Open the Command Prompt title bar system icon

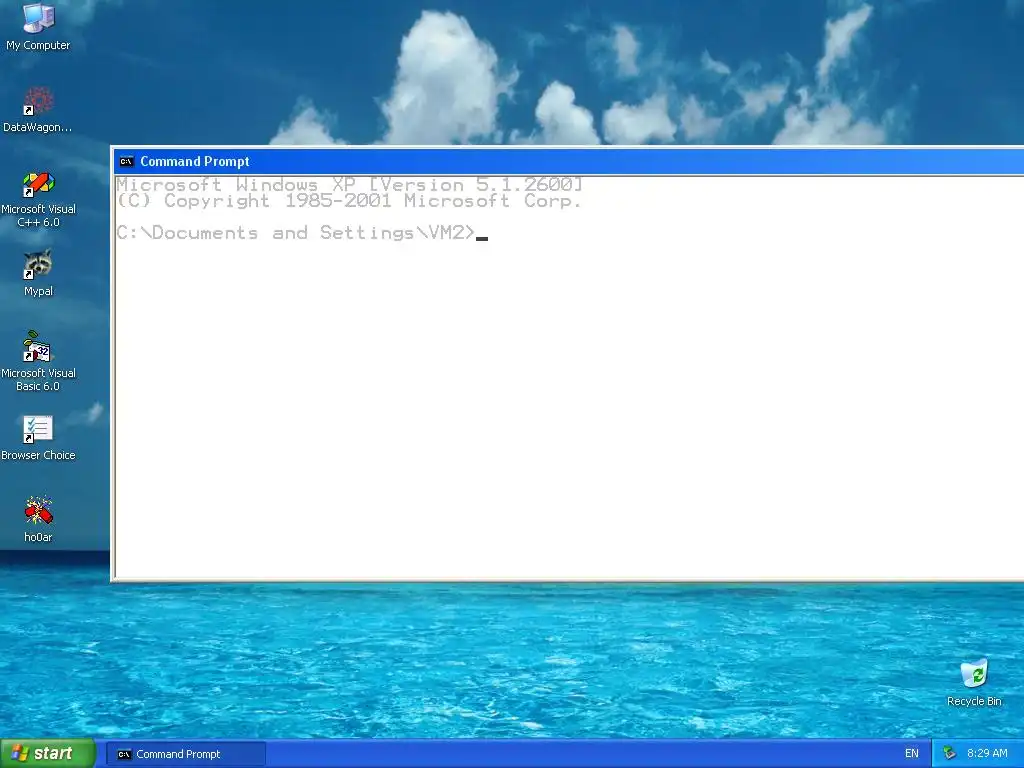127,161
